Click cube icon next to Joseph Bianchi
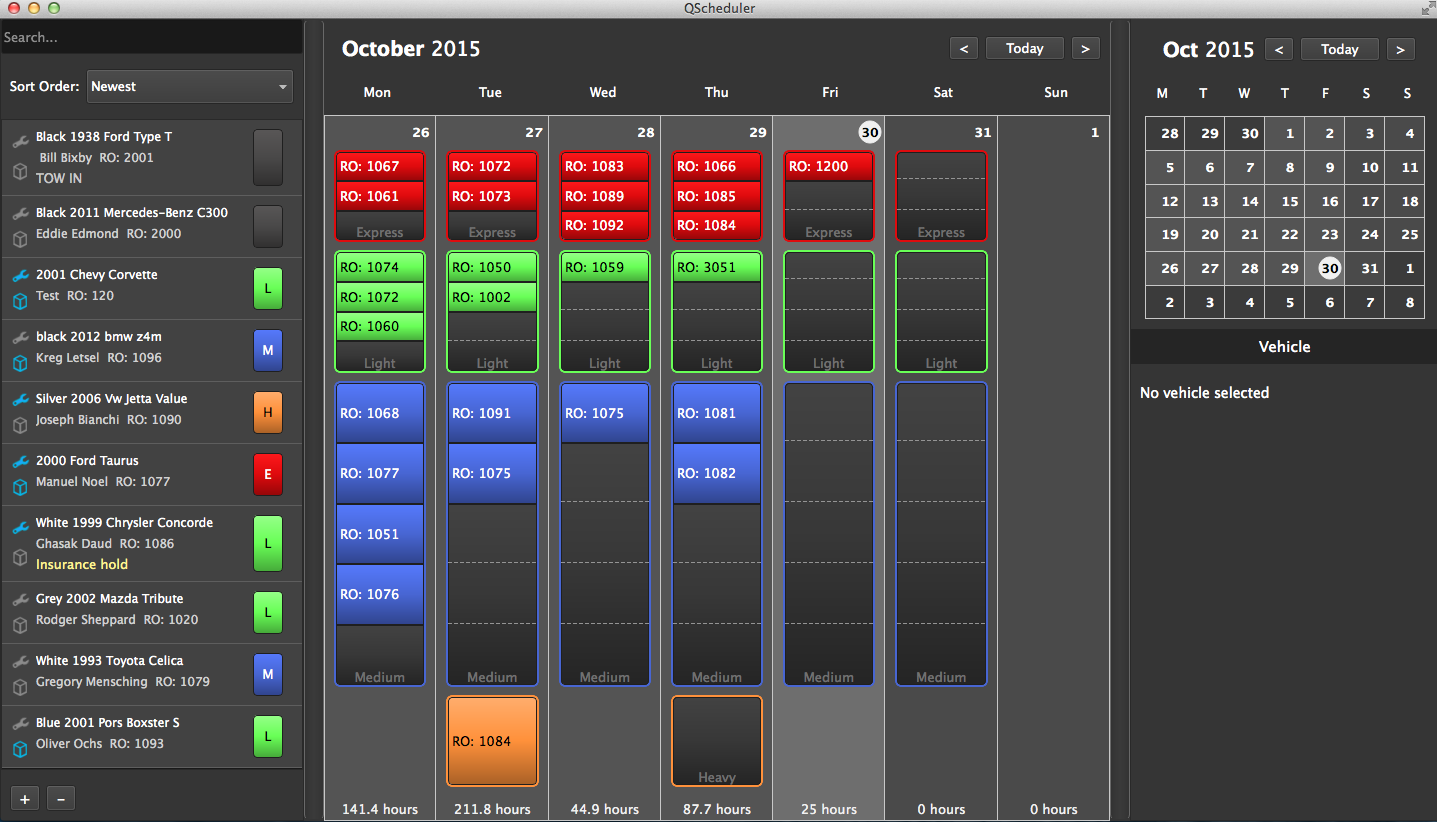Image resolution: width=1437 pixels, height=822 pixels. [x=19, y=423]
